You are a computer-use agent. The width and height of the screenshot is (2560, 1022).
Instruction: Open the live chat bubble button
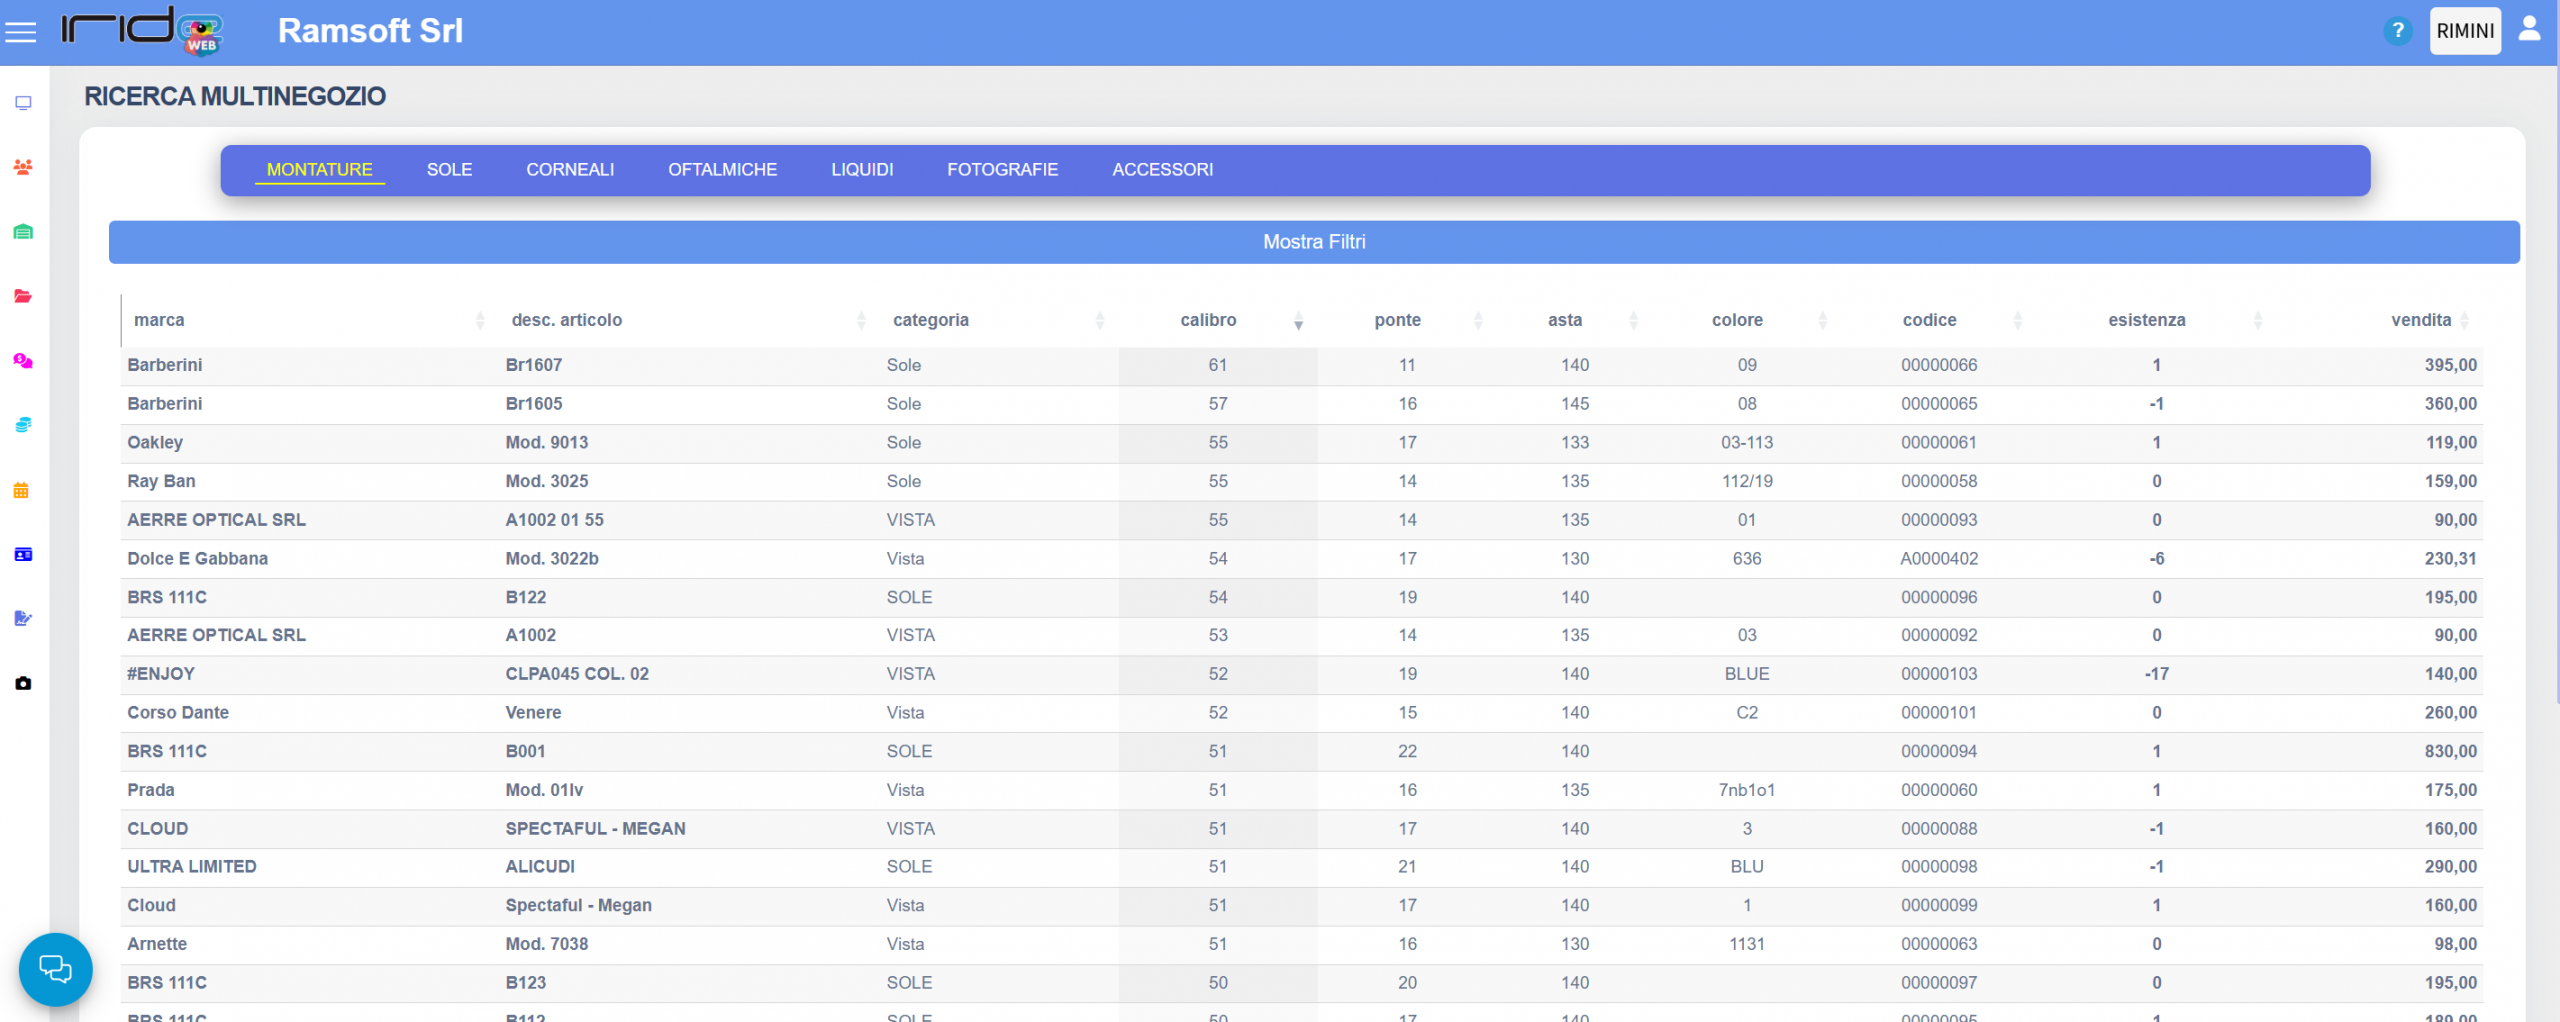(x=55, y=969)
